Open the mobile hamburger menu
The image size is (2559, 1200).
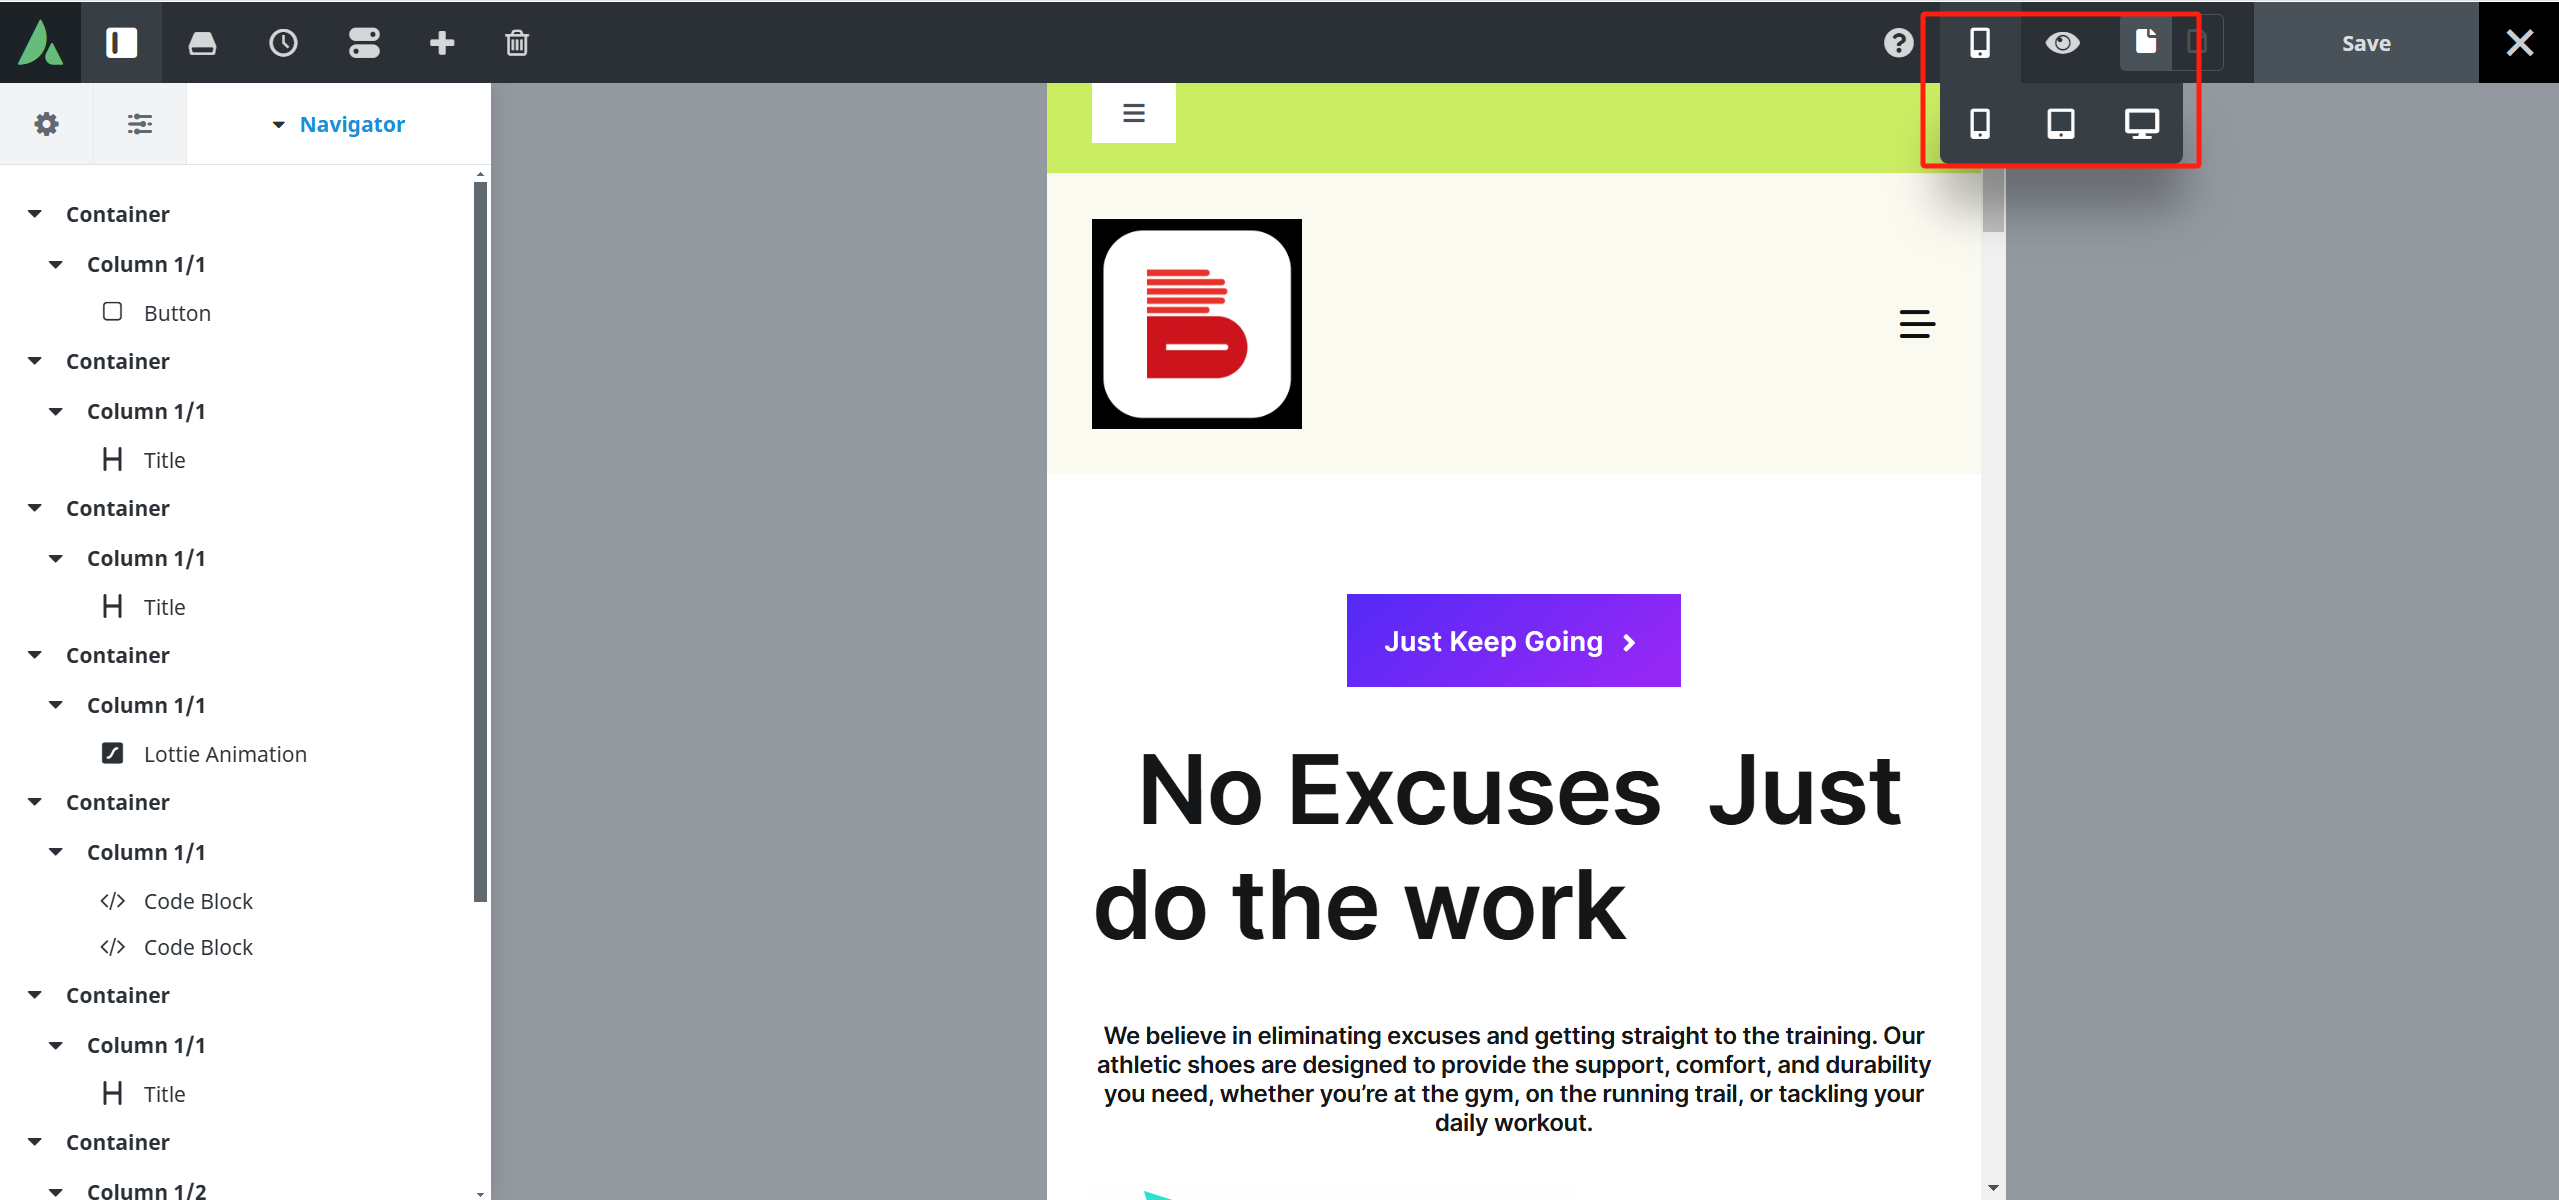click(x=1916, y=324)
